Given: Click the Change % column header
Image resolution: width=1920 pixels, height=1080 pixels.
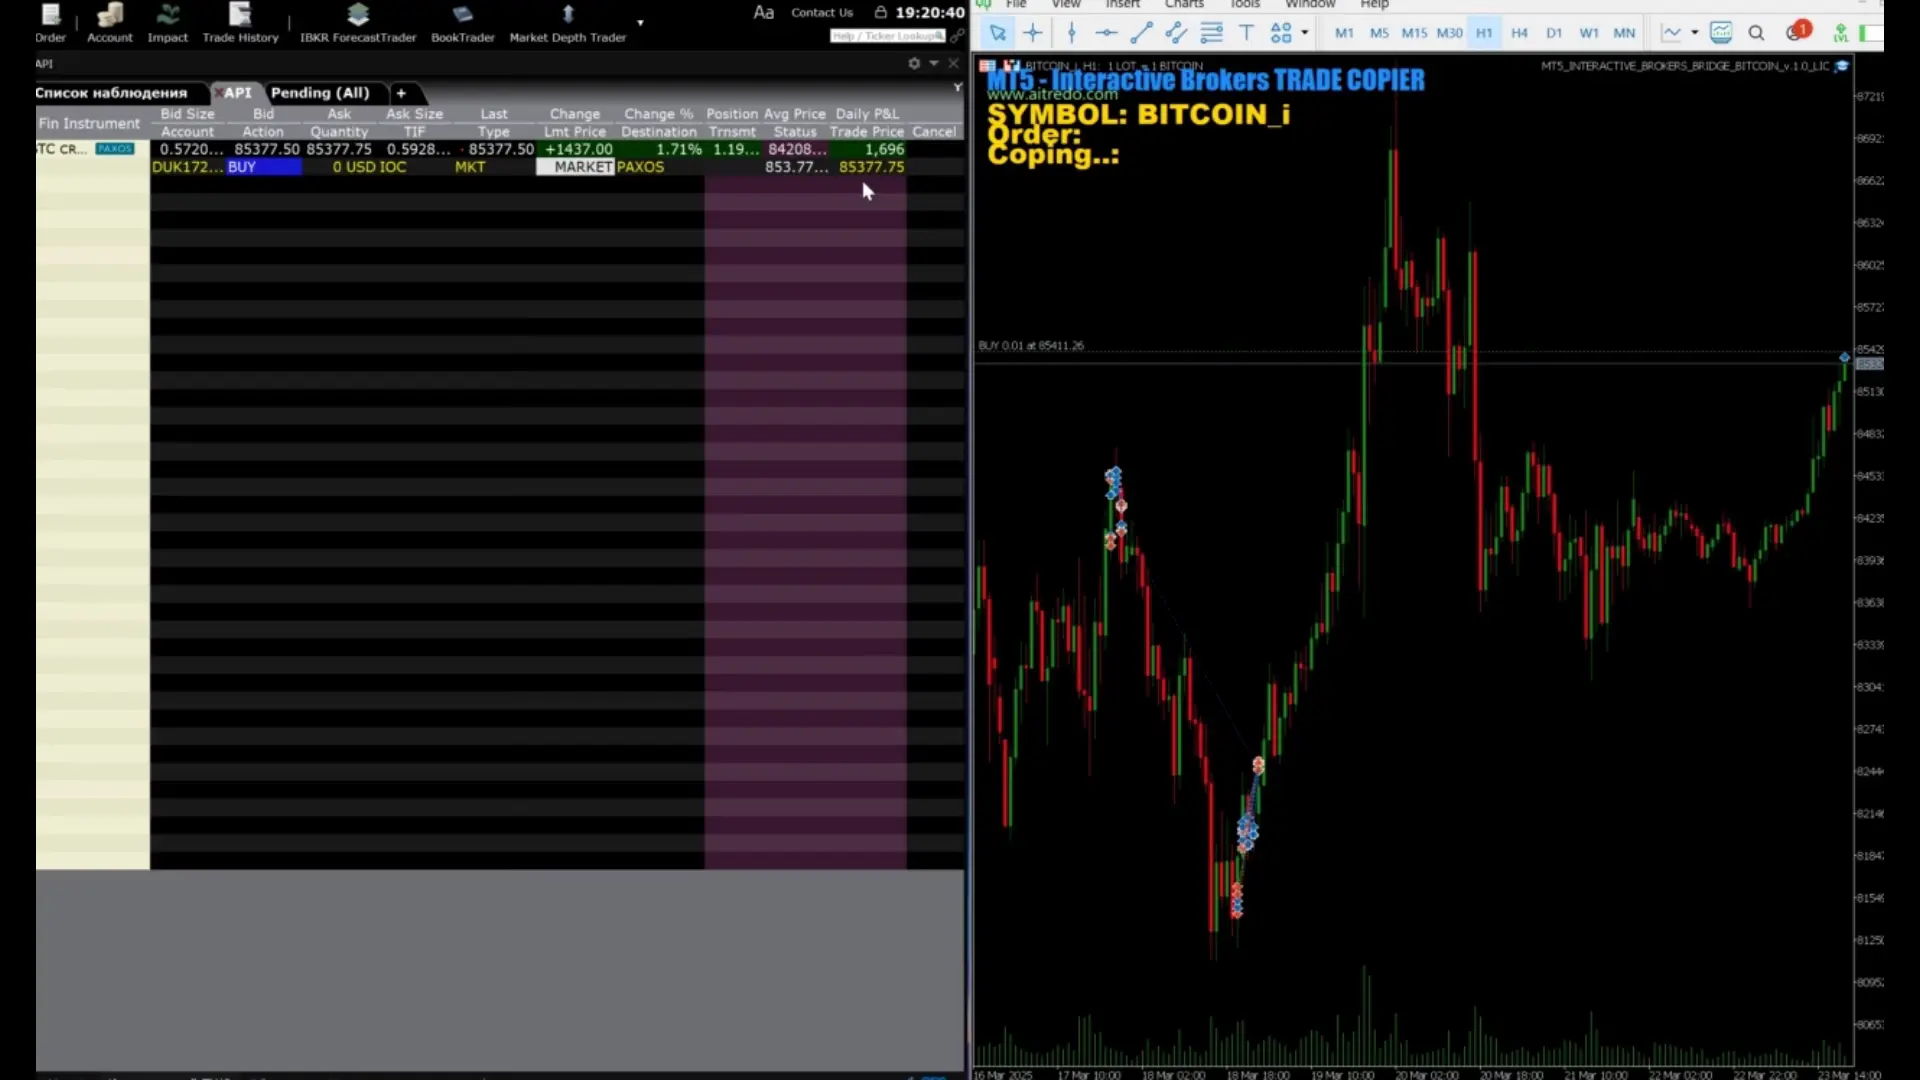Looking at the screenshot, I should click(x=658, y=114).
